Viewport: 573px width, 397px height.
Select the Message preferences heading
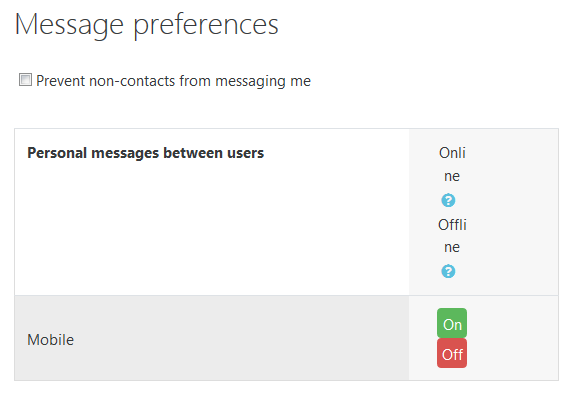click(147, 25)
